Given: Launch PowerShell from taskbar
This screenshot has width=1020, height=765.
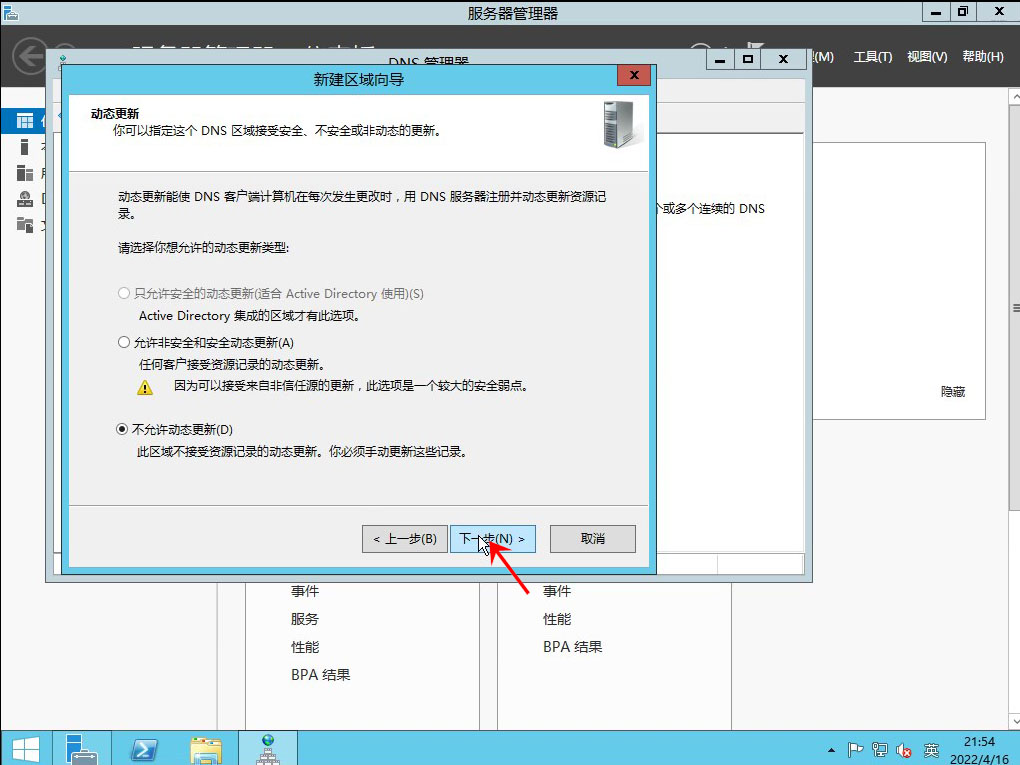Looking at the screenshot, I should click(x=143, y=749).
